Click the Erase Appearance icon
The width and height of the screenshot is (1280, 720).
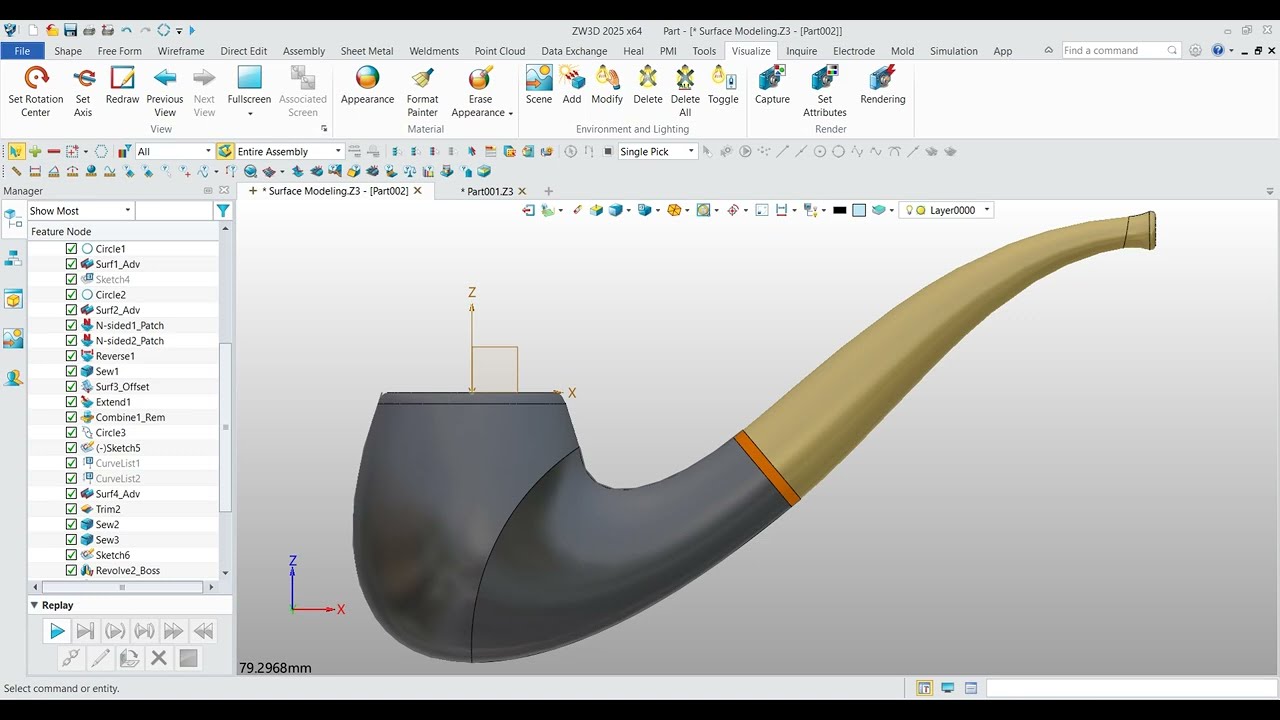pos(481,78)
